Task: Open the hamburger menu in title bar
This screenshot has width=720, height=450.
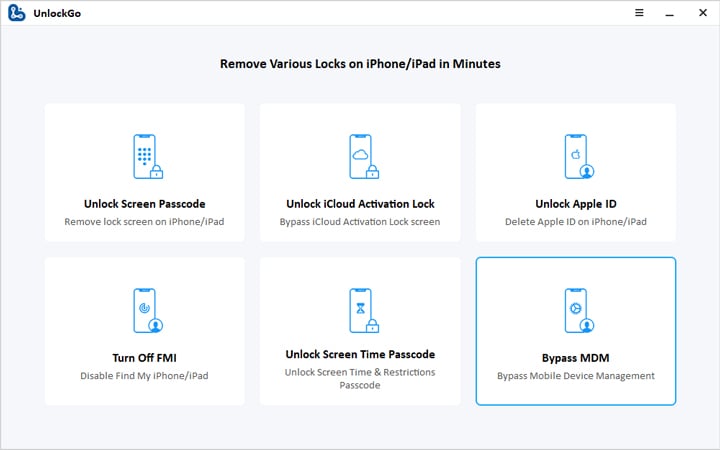Action: point(639,13)
